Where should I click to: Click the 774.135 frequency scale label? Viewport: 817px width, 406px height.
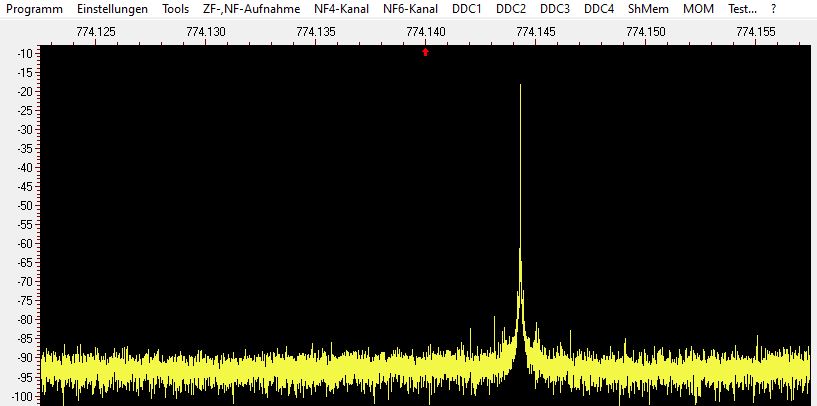(316, 32)
